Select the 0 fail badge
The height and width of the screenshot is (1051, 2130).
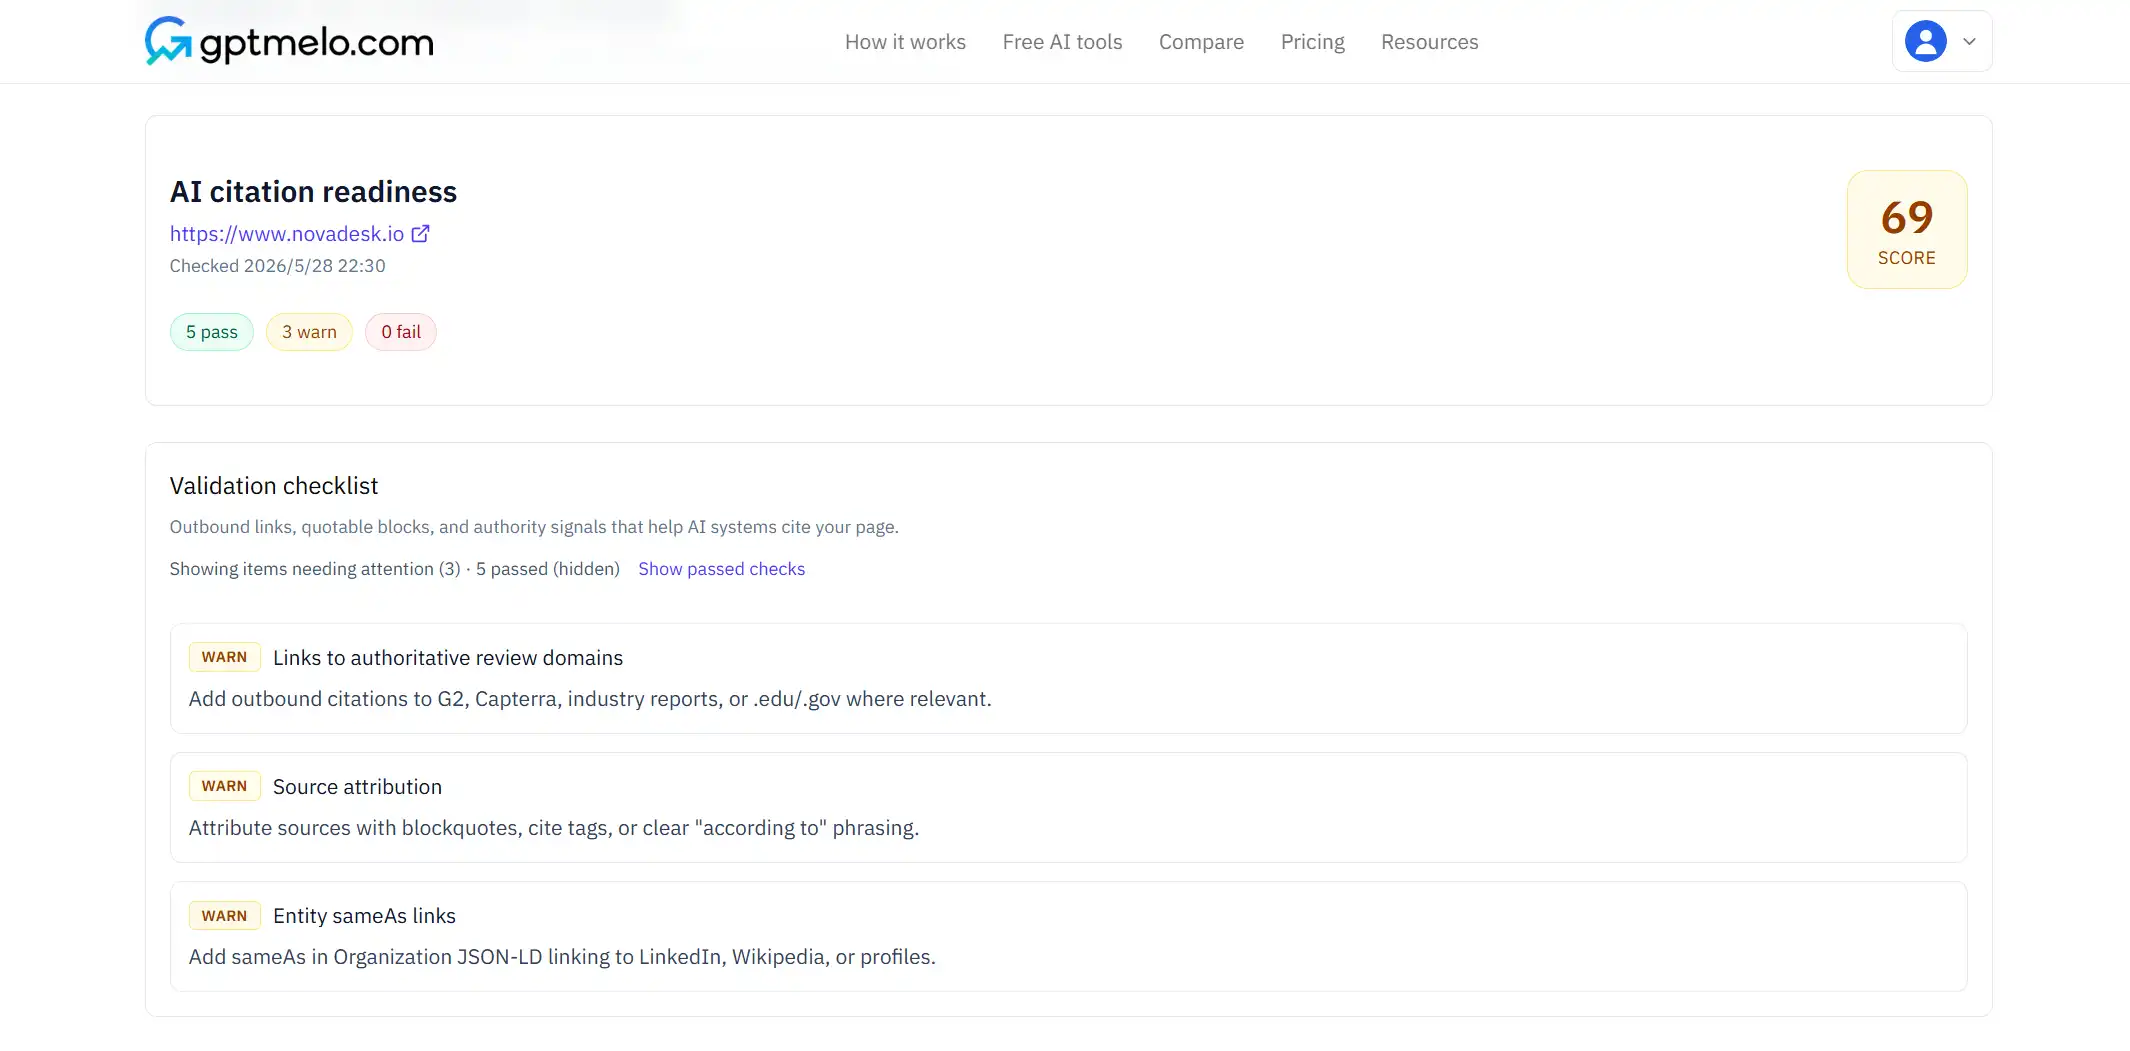pyautogui.click(x=401, y=332)
